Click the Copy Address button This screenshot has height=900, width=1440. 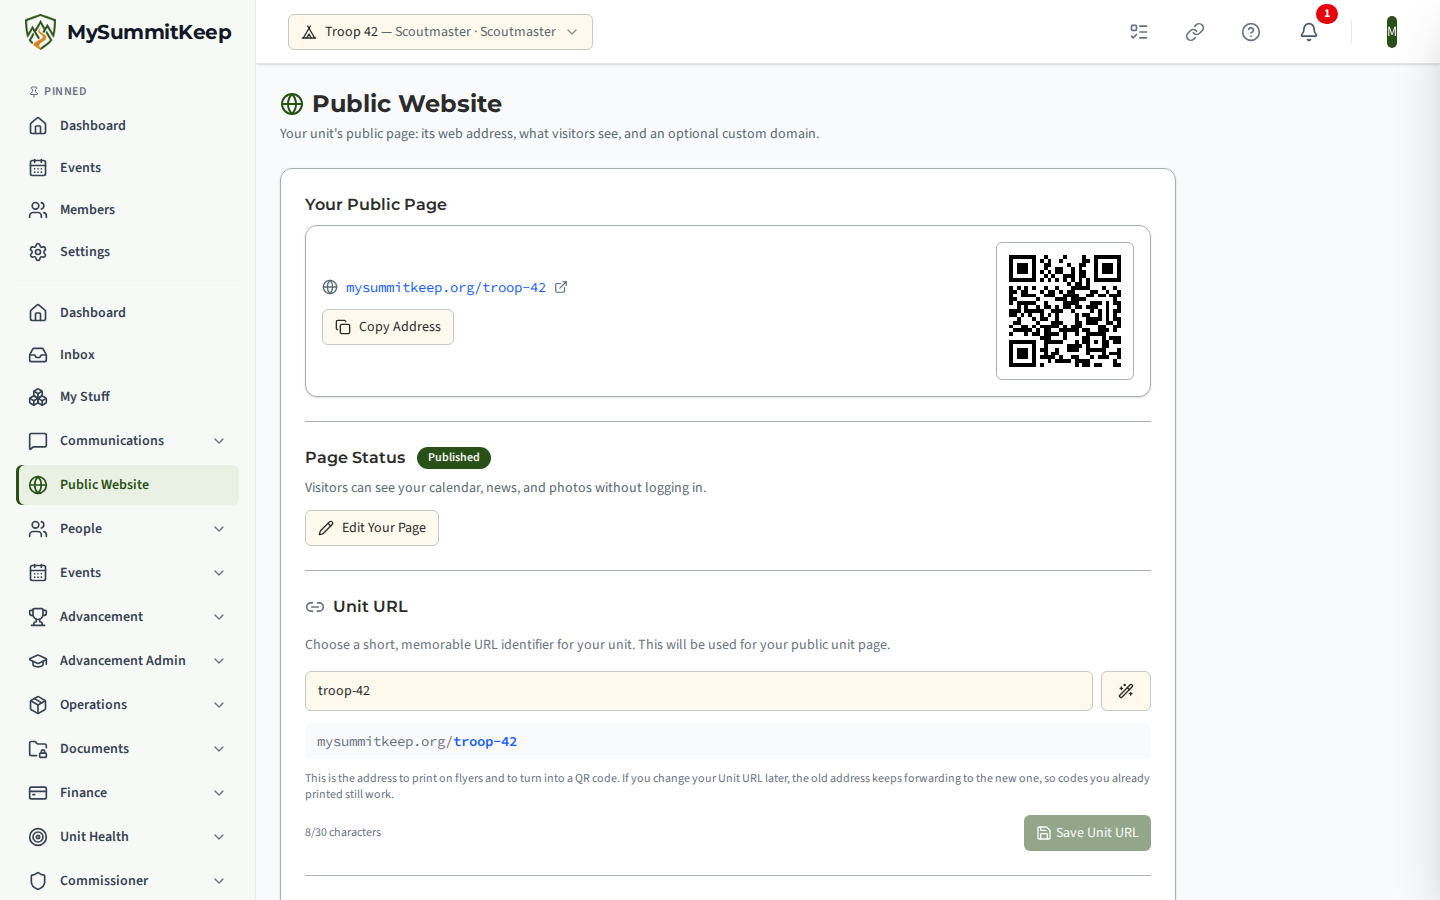coord(388,327)
